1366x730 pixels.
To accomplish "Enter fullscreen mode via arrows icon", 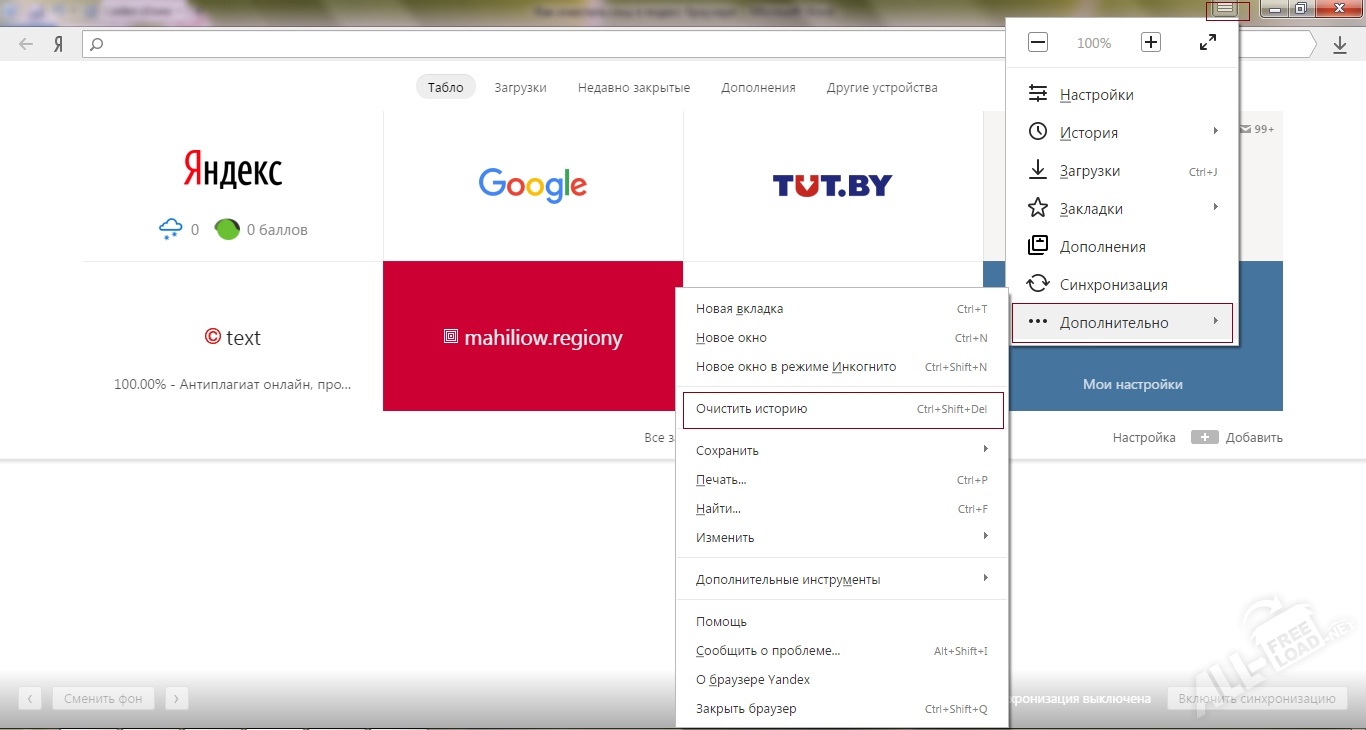I will point(1208,43).
